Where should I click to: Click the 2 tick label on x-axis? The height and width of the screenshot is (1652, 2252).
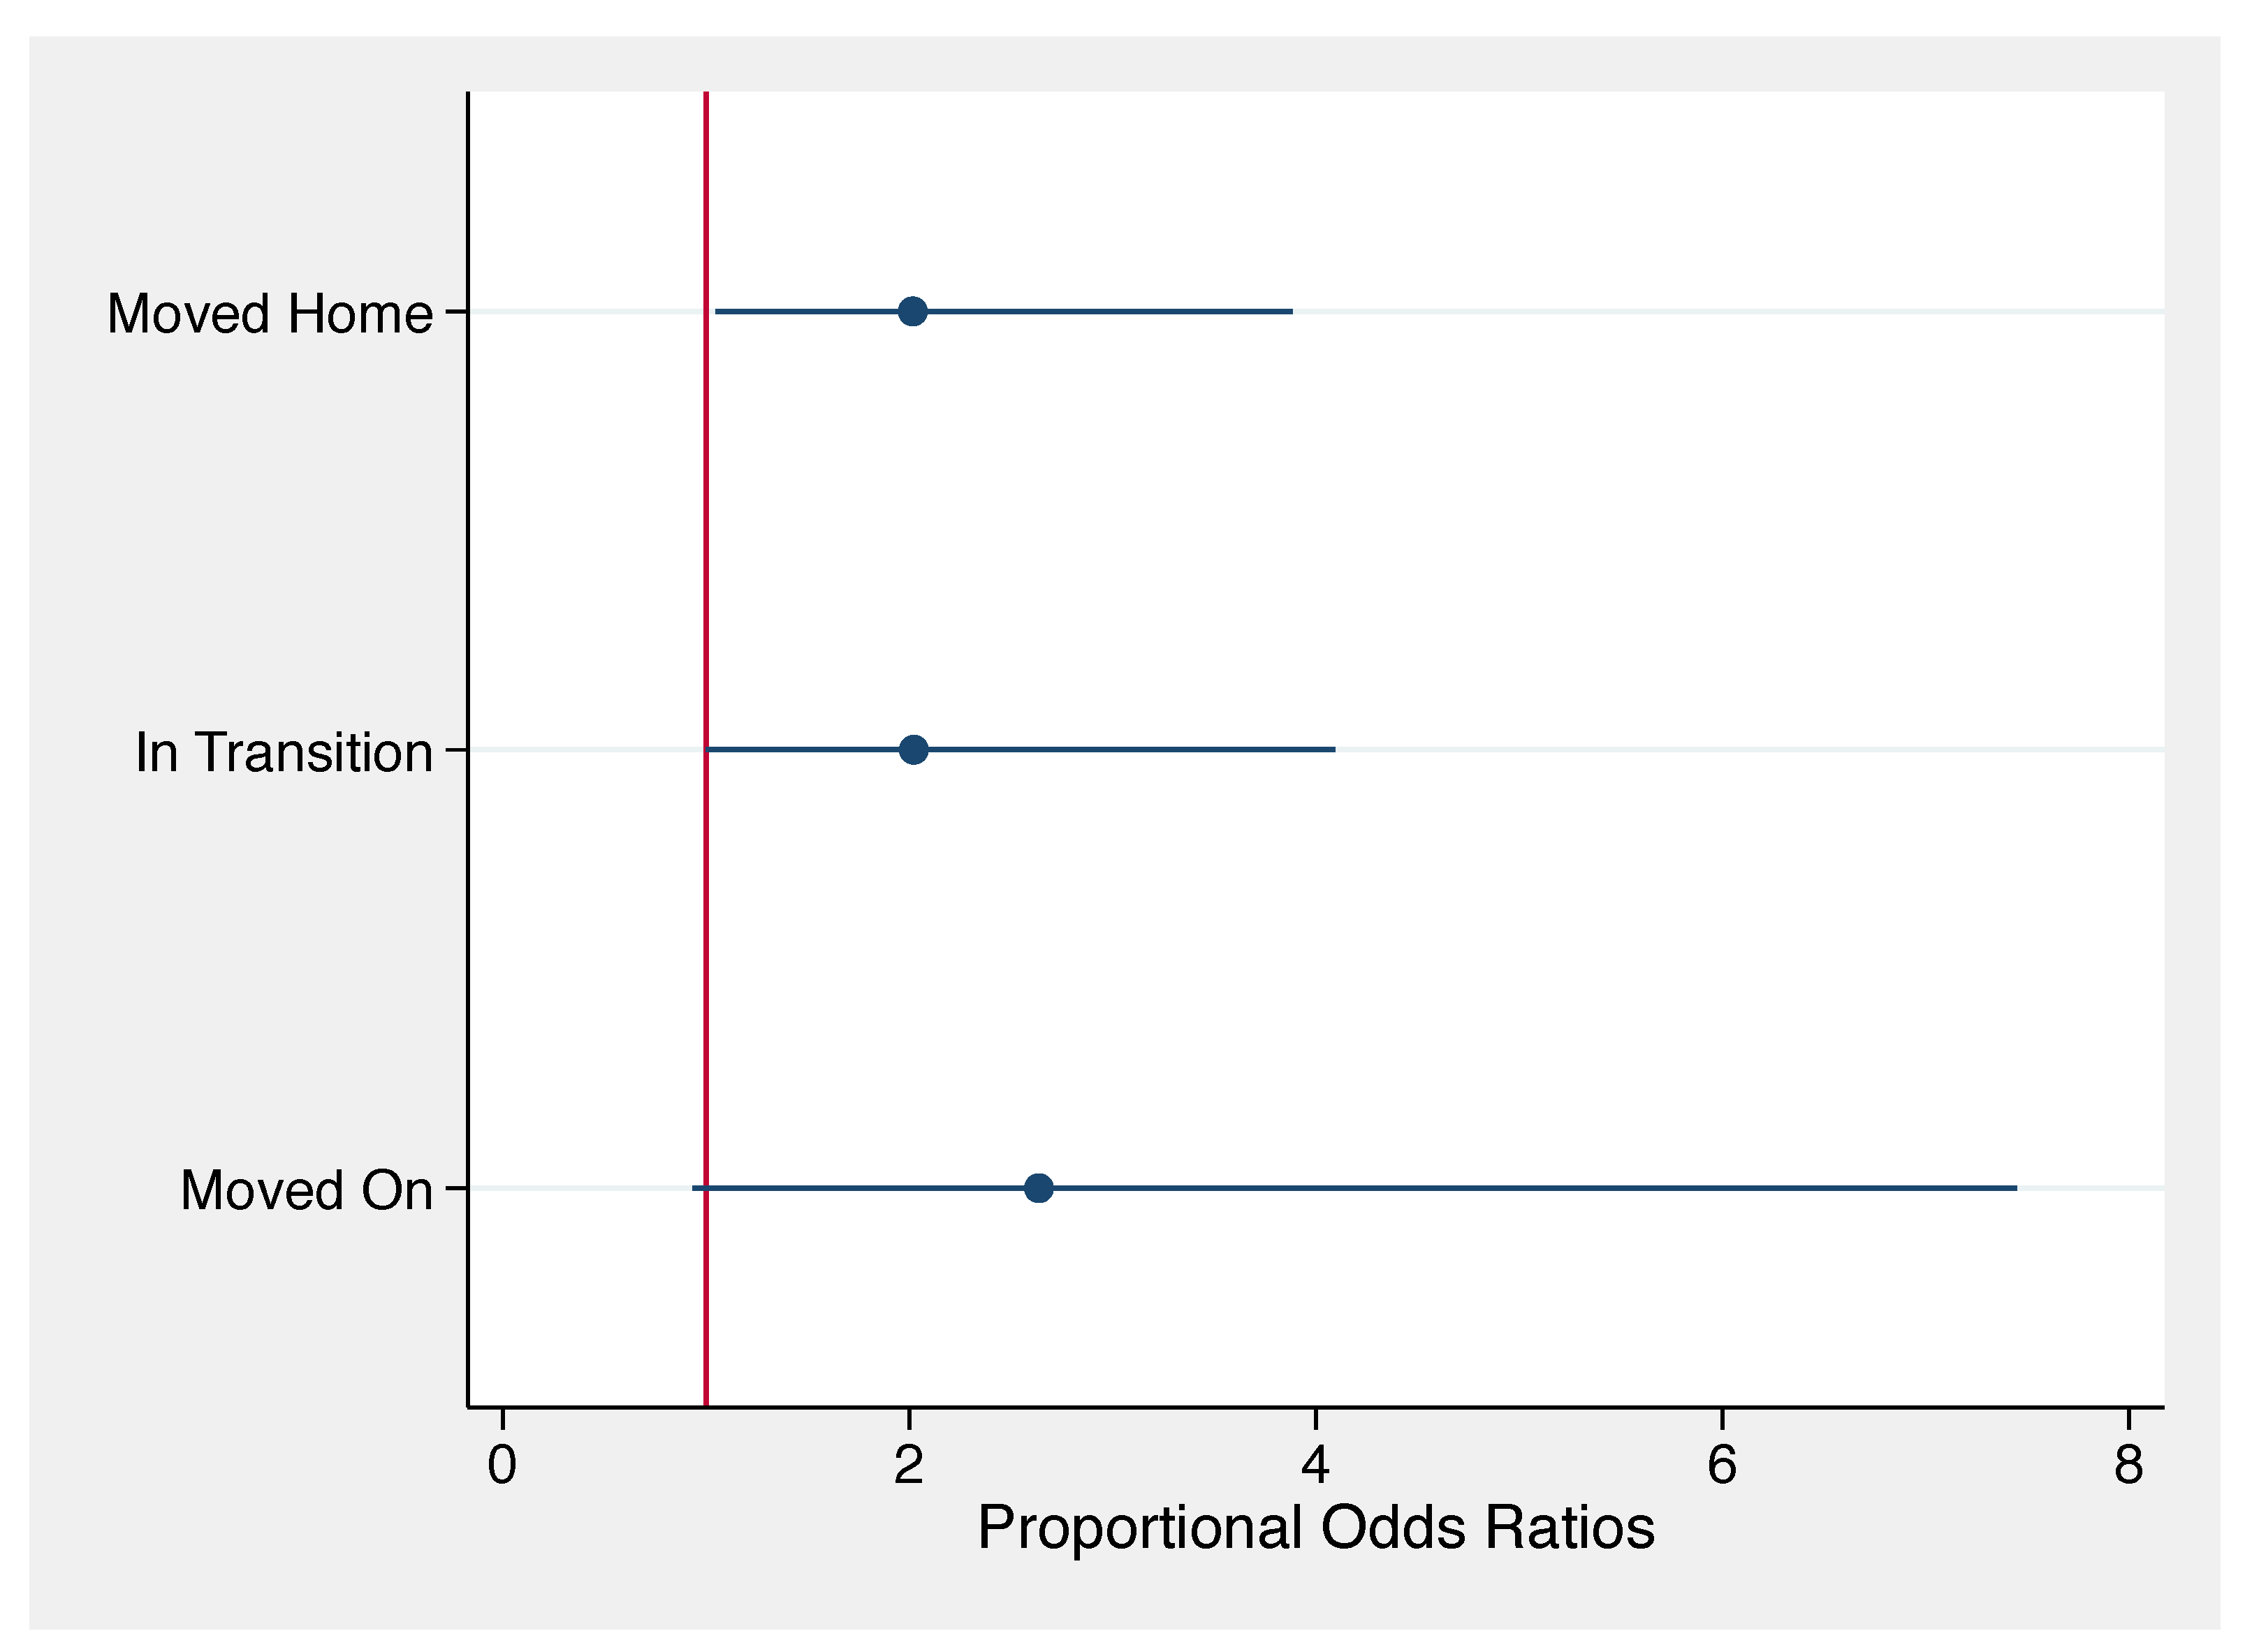(x=908, y=1466)
